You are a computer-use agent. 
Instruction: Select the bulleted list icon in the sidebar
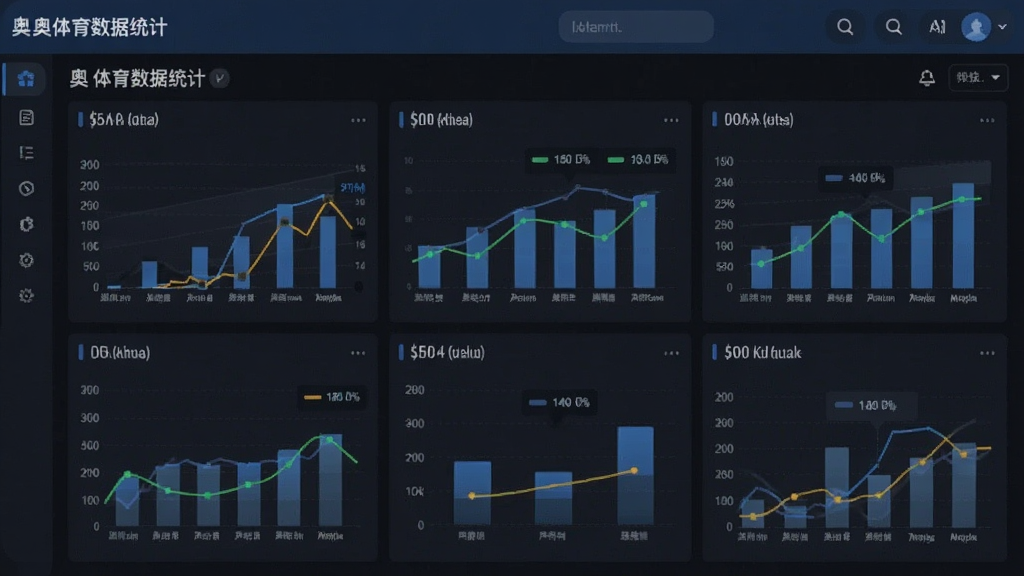pyautogui.click(x=26, y=153)
